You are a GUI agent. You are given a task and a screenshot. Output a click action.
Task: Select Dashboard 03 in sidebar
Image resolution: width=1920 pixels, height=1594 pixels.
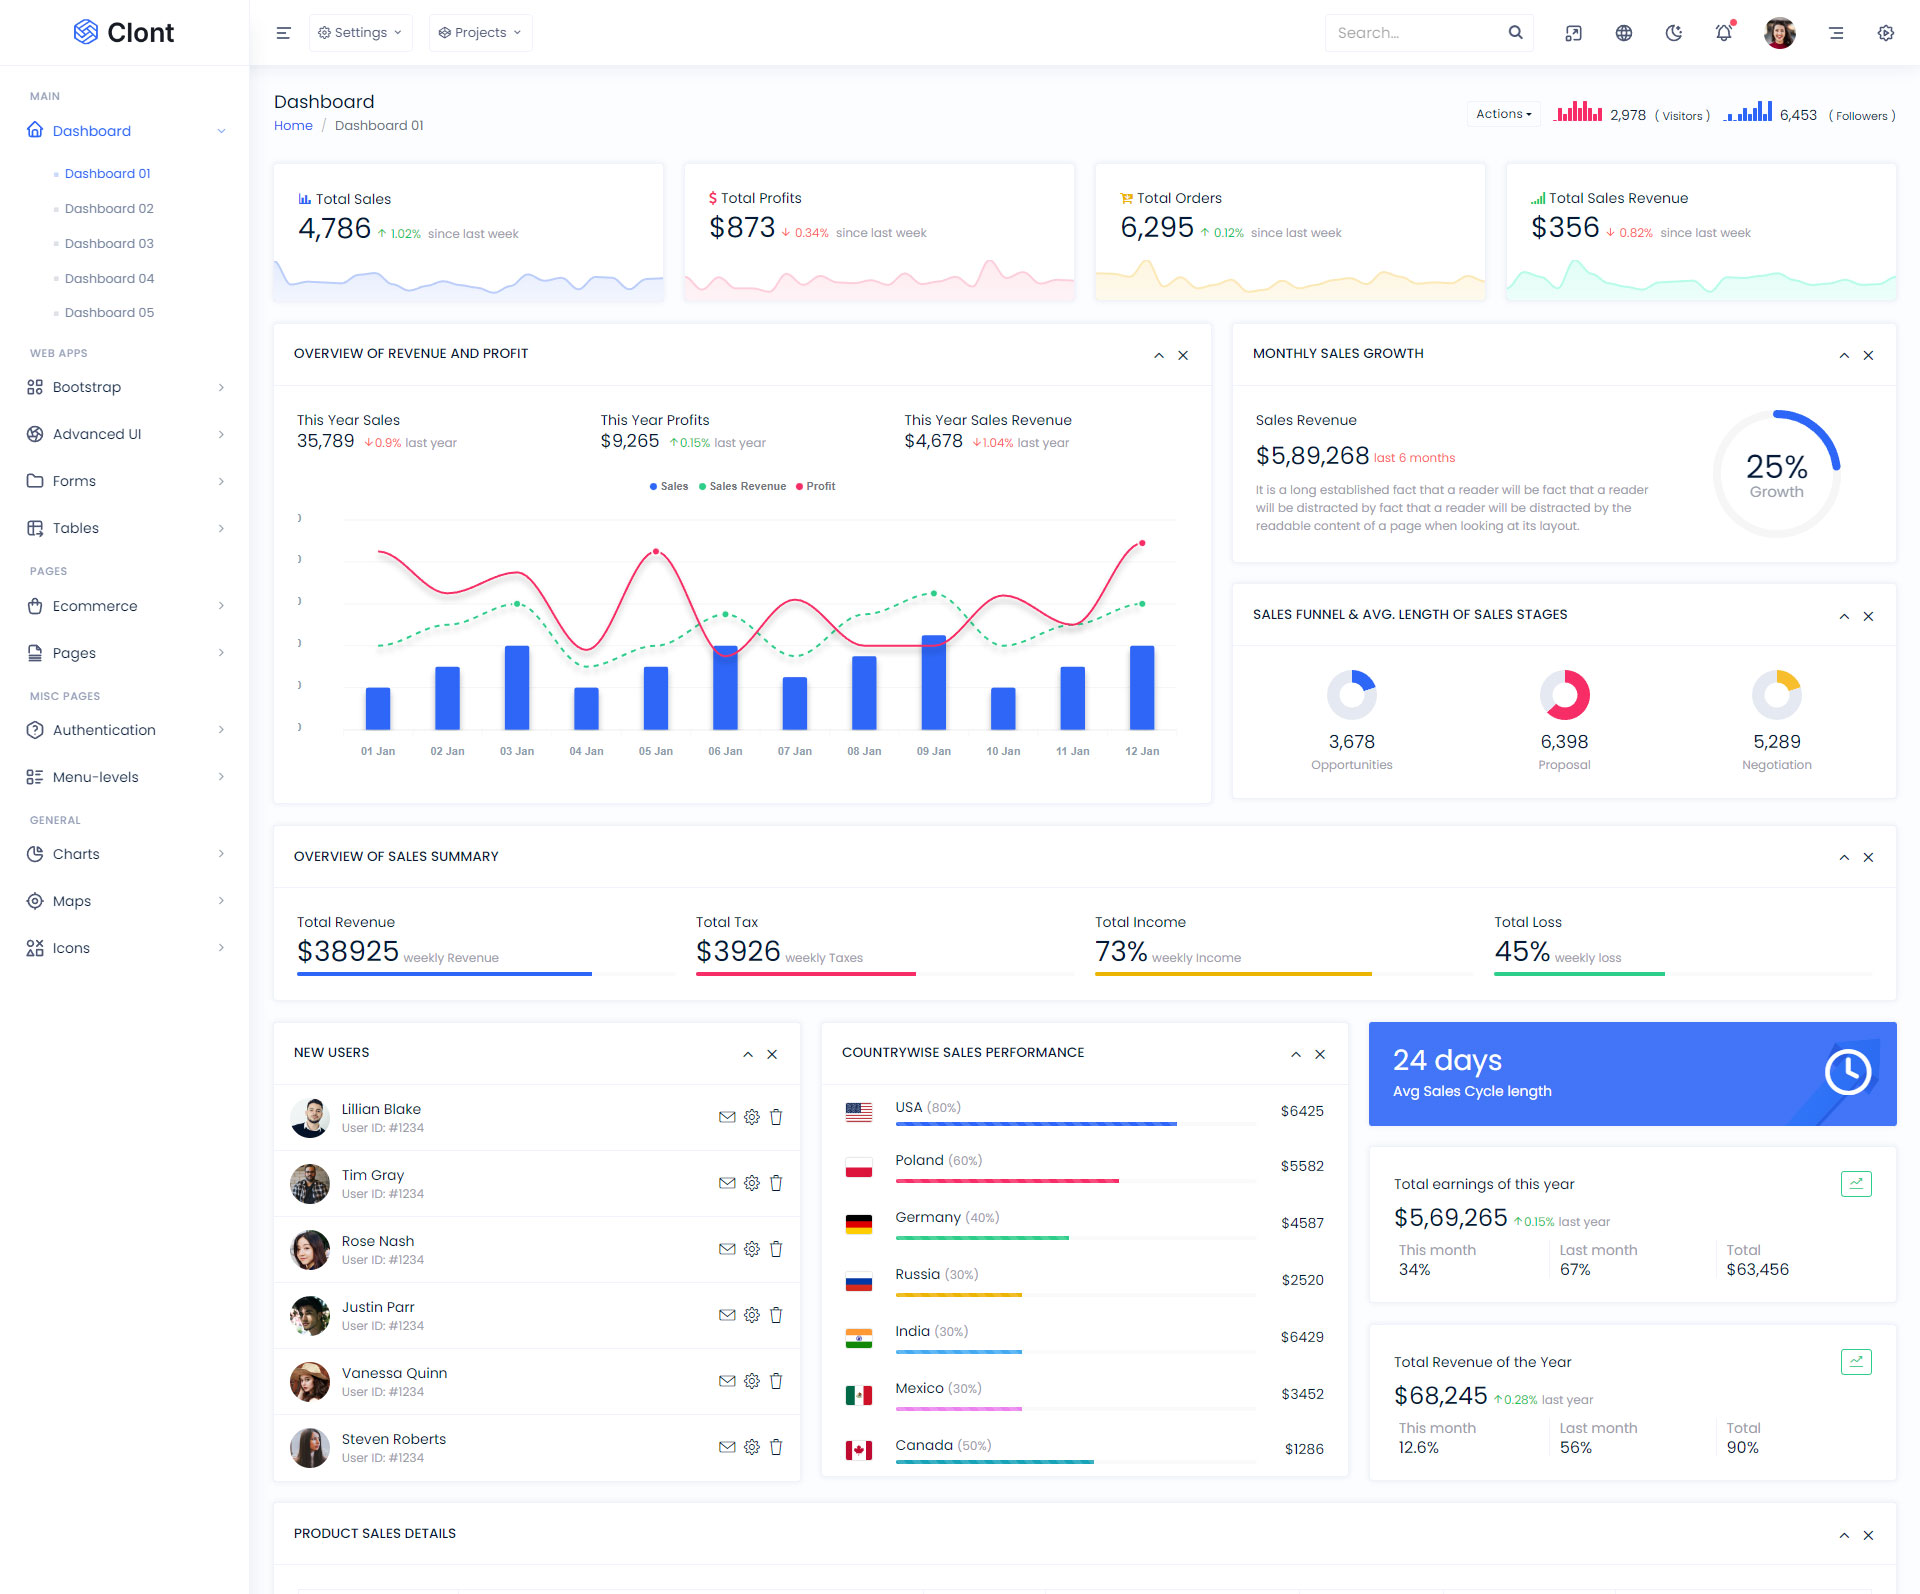click(109, 243)
